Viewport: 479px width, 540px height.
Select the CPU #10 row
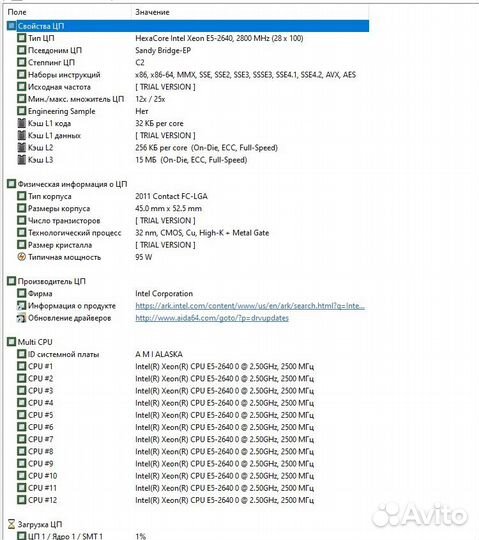click(166, 476)
